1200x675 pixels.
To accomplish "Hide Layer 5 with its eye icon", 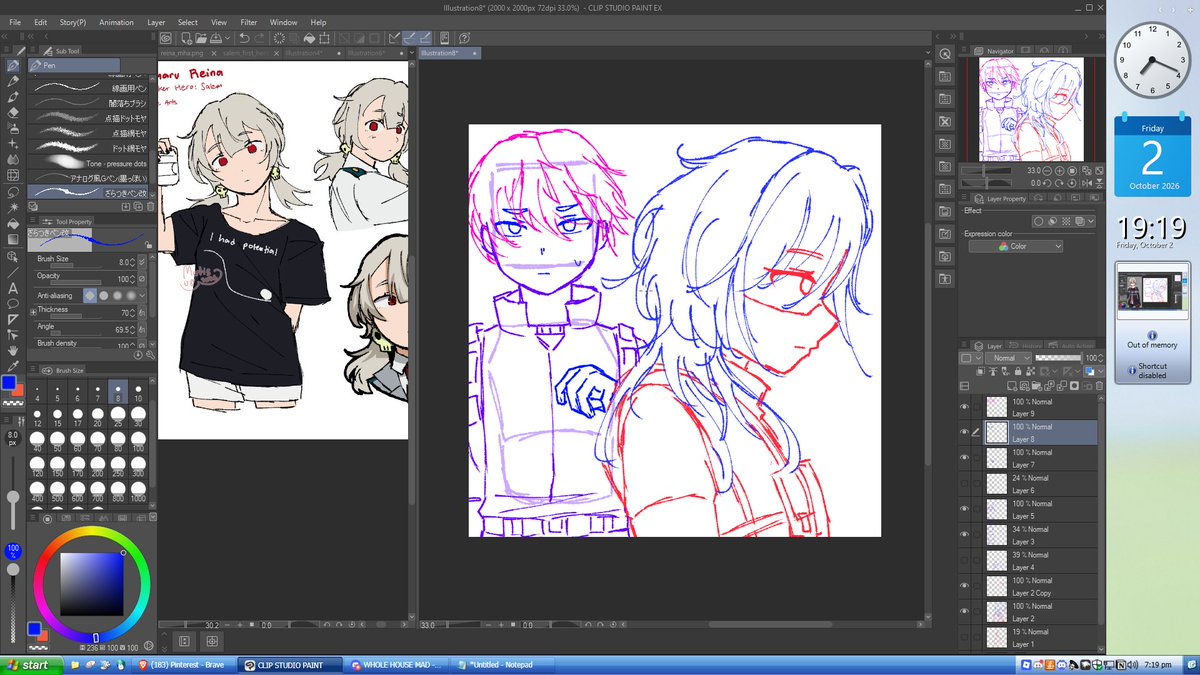I will [964, 509].
